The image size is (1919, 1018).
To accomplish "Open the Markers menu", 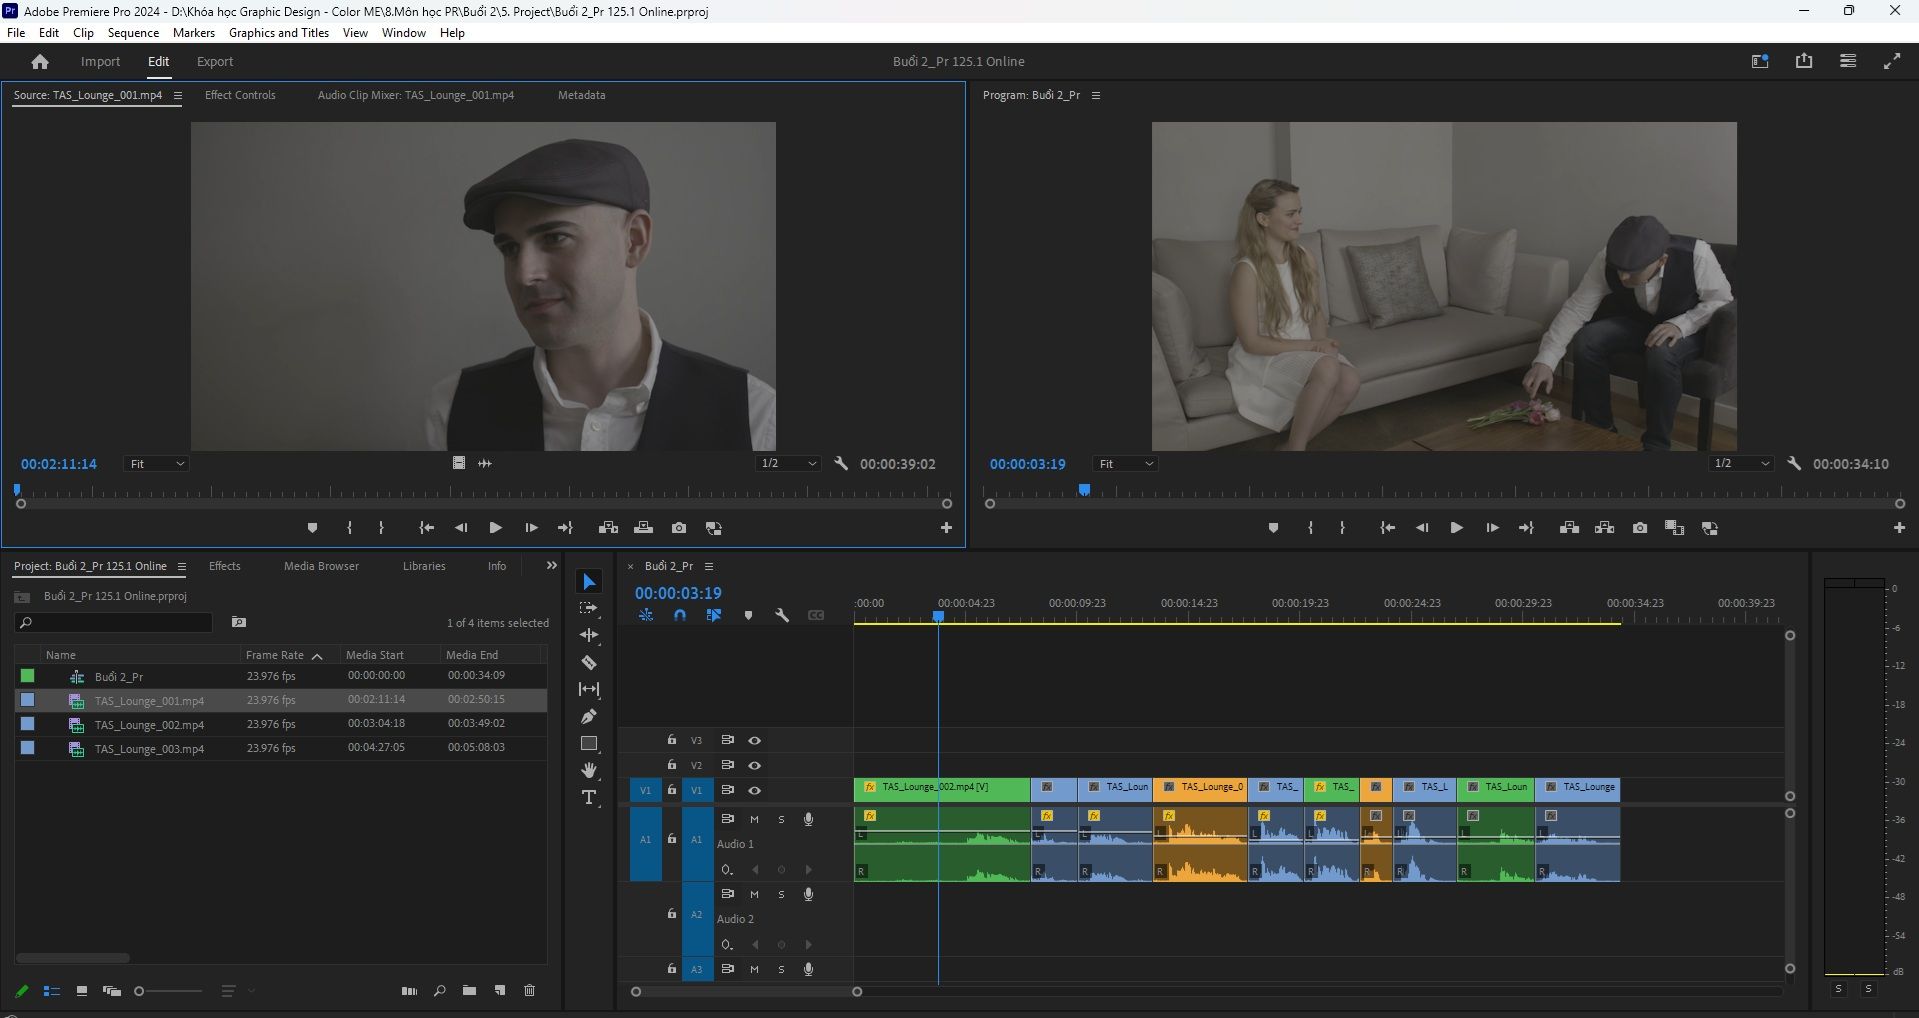I will (194, 33).
